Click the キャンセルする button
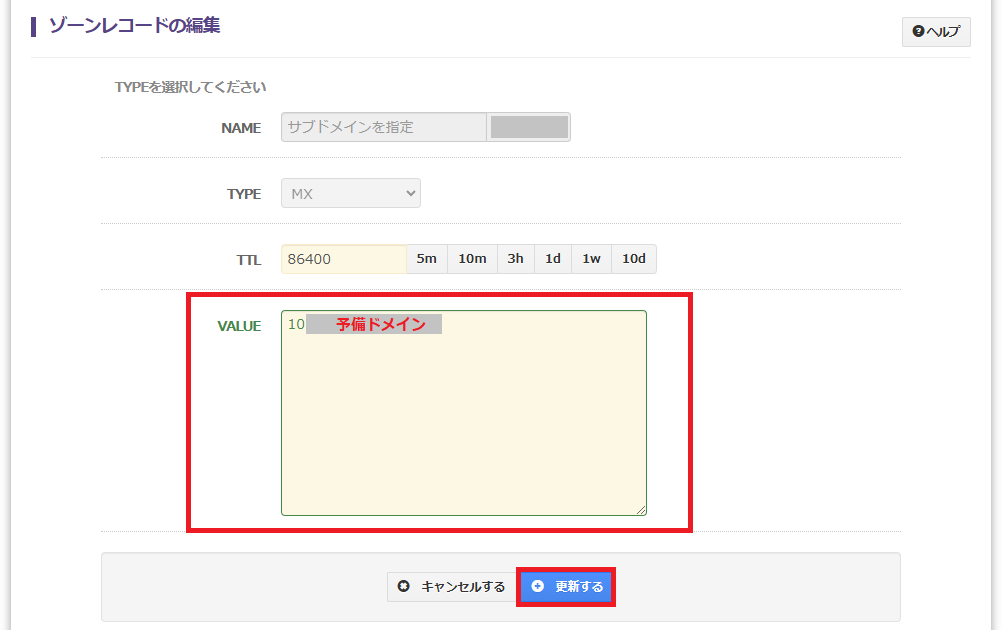This screenshot has height=630, width=1002. pos(452,587)
